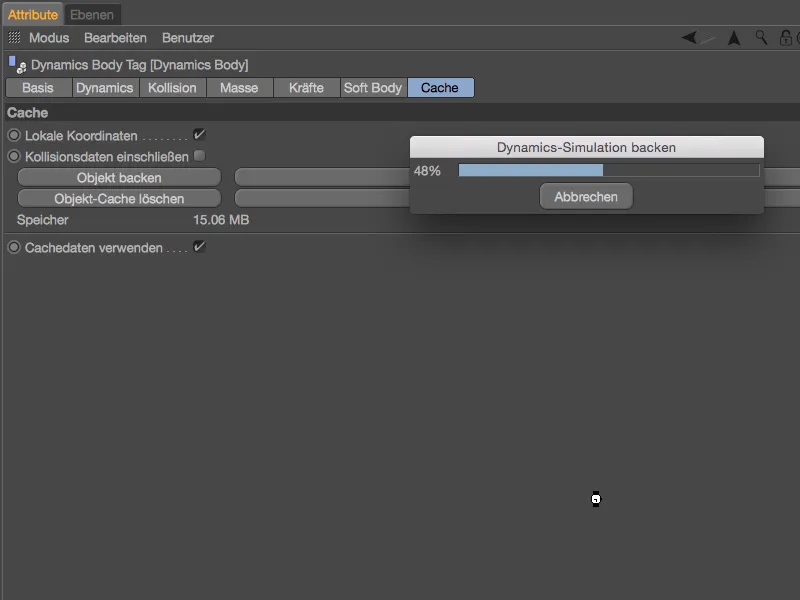Open the Benutzer menu

pyautogui.click(x=188, y=38)
